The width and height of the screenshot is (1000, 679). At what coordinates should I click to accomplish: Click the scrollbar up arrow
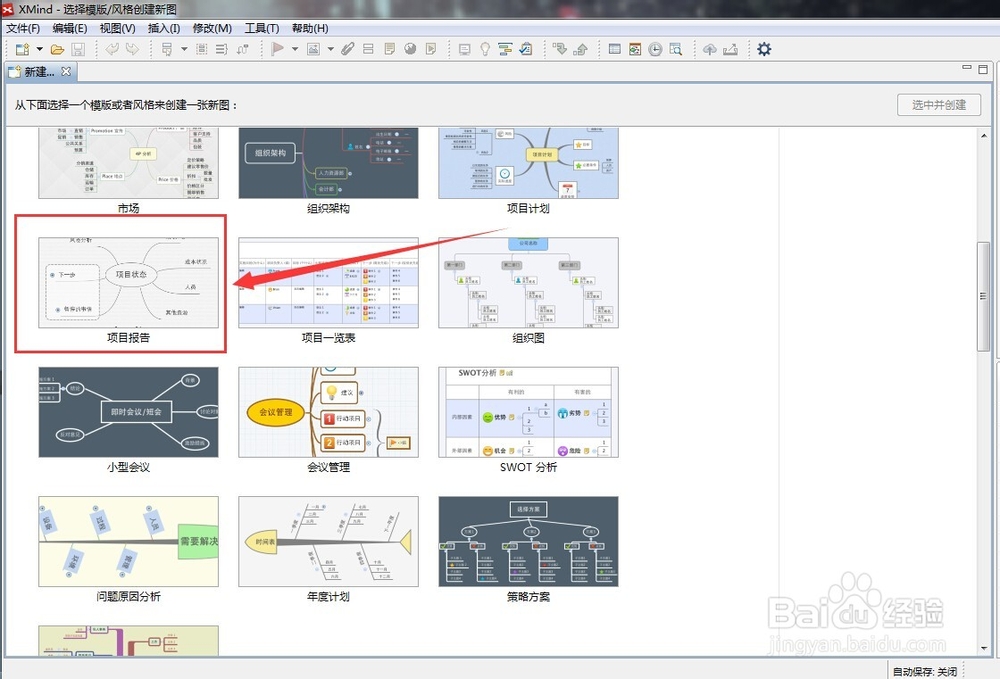[x=983, y=135]
